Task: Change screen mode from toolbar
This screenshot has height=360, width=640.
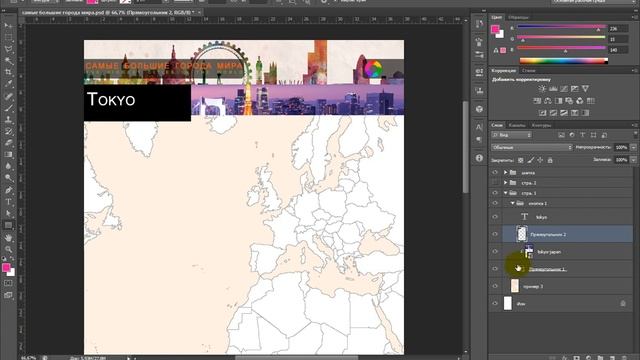Action: (8, 295)
